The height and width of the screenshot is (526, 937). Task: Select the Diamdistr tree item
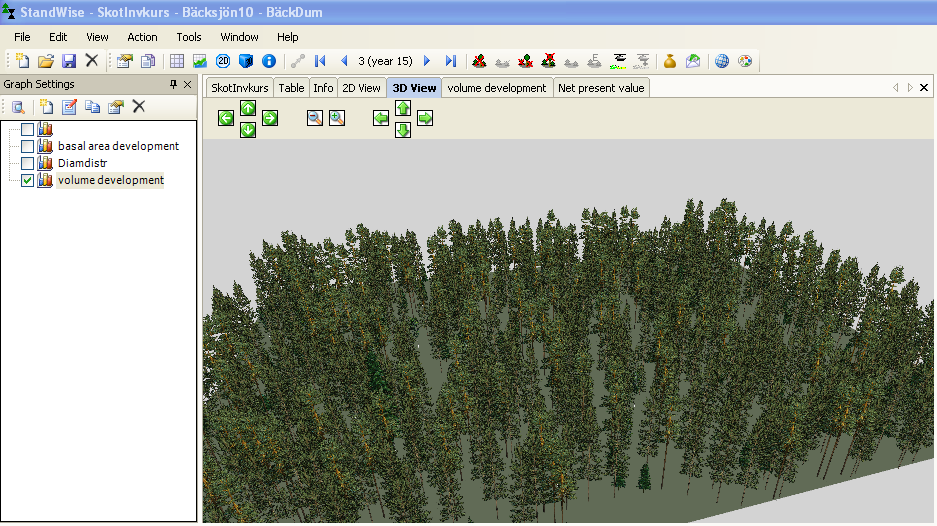[x=82, y=163]
